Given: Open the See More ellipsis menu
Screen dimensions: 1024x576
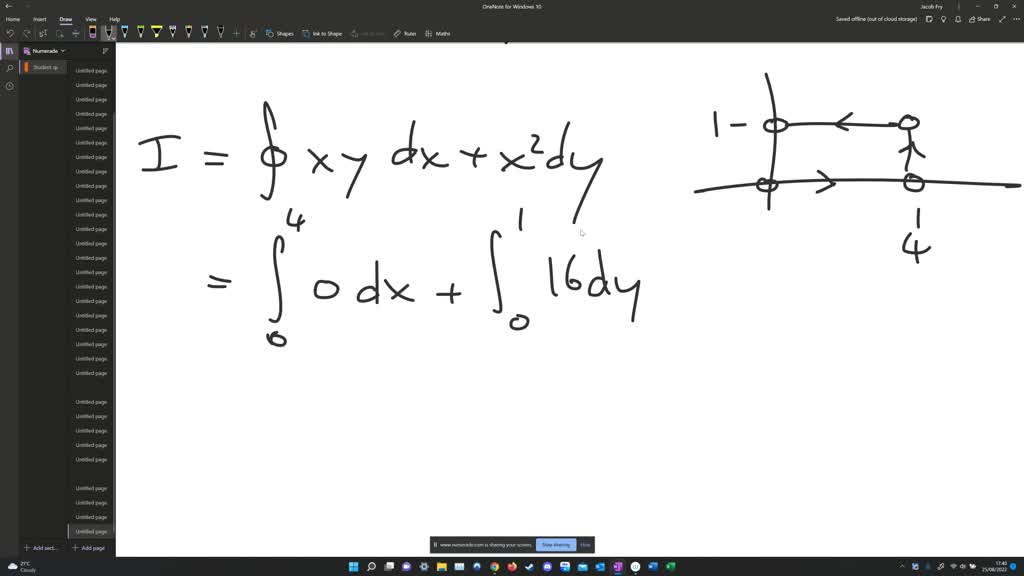Looking at the screenshot, I should pyautogui.click(x=1014, y=18).
